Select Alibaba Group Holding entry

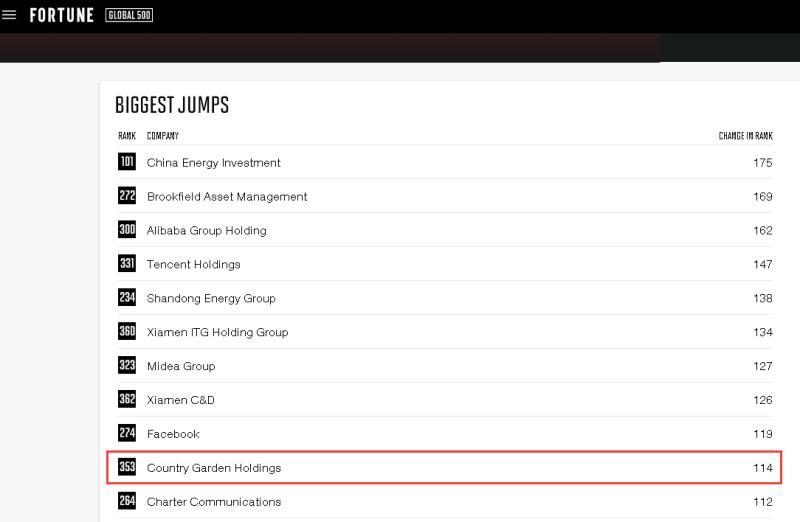[x=206, y=231]
